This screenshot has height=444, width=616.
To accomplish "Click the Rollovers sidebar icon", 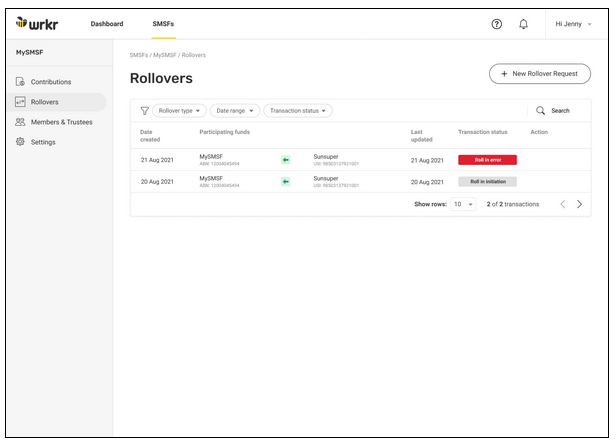I will click(20, 102).
